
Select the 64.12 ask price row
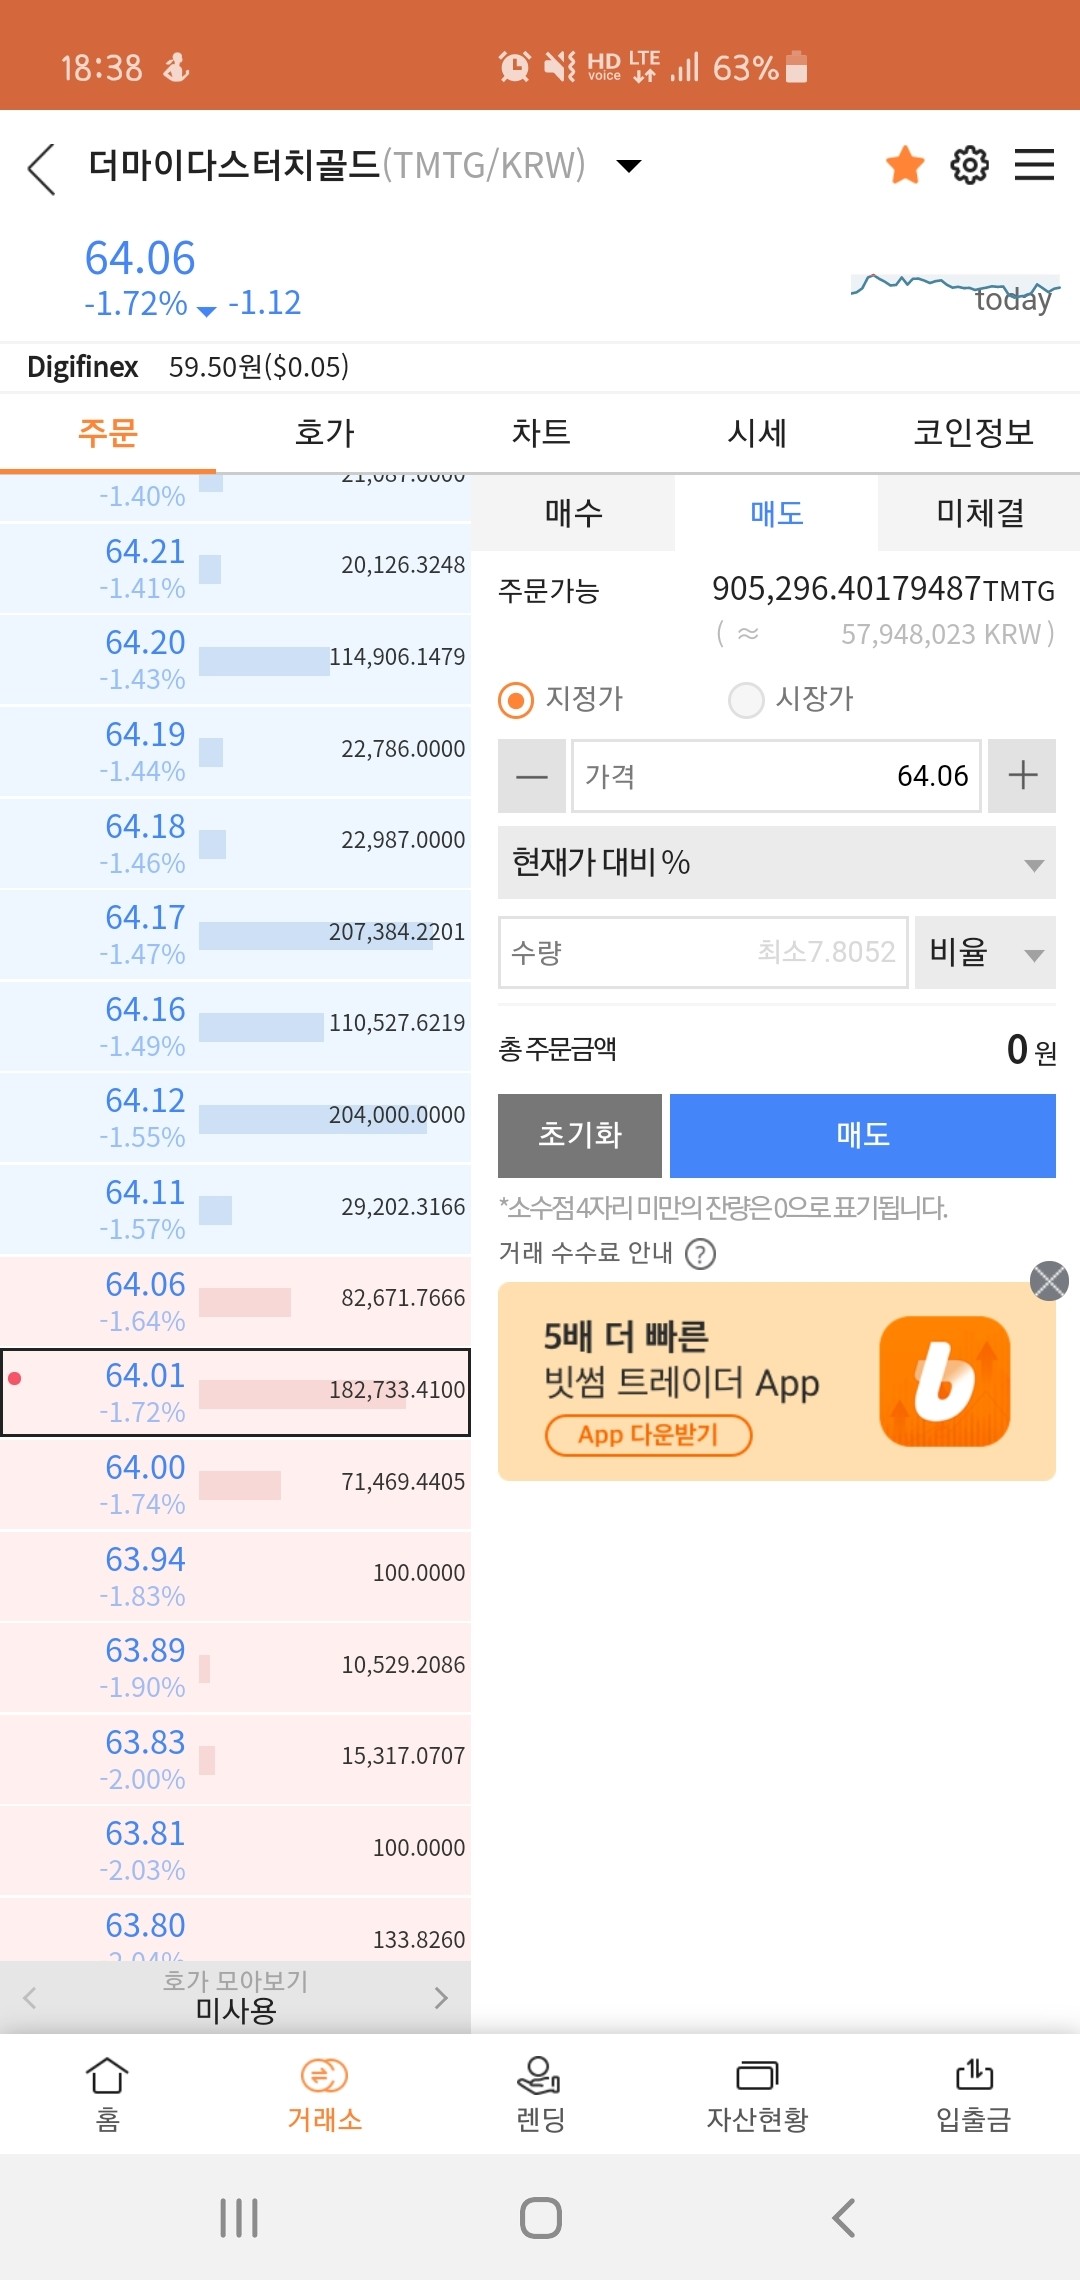pos(235,1118)
